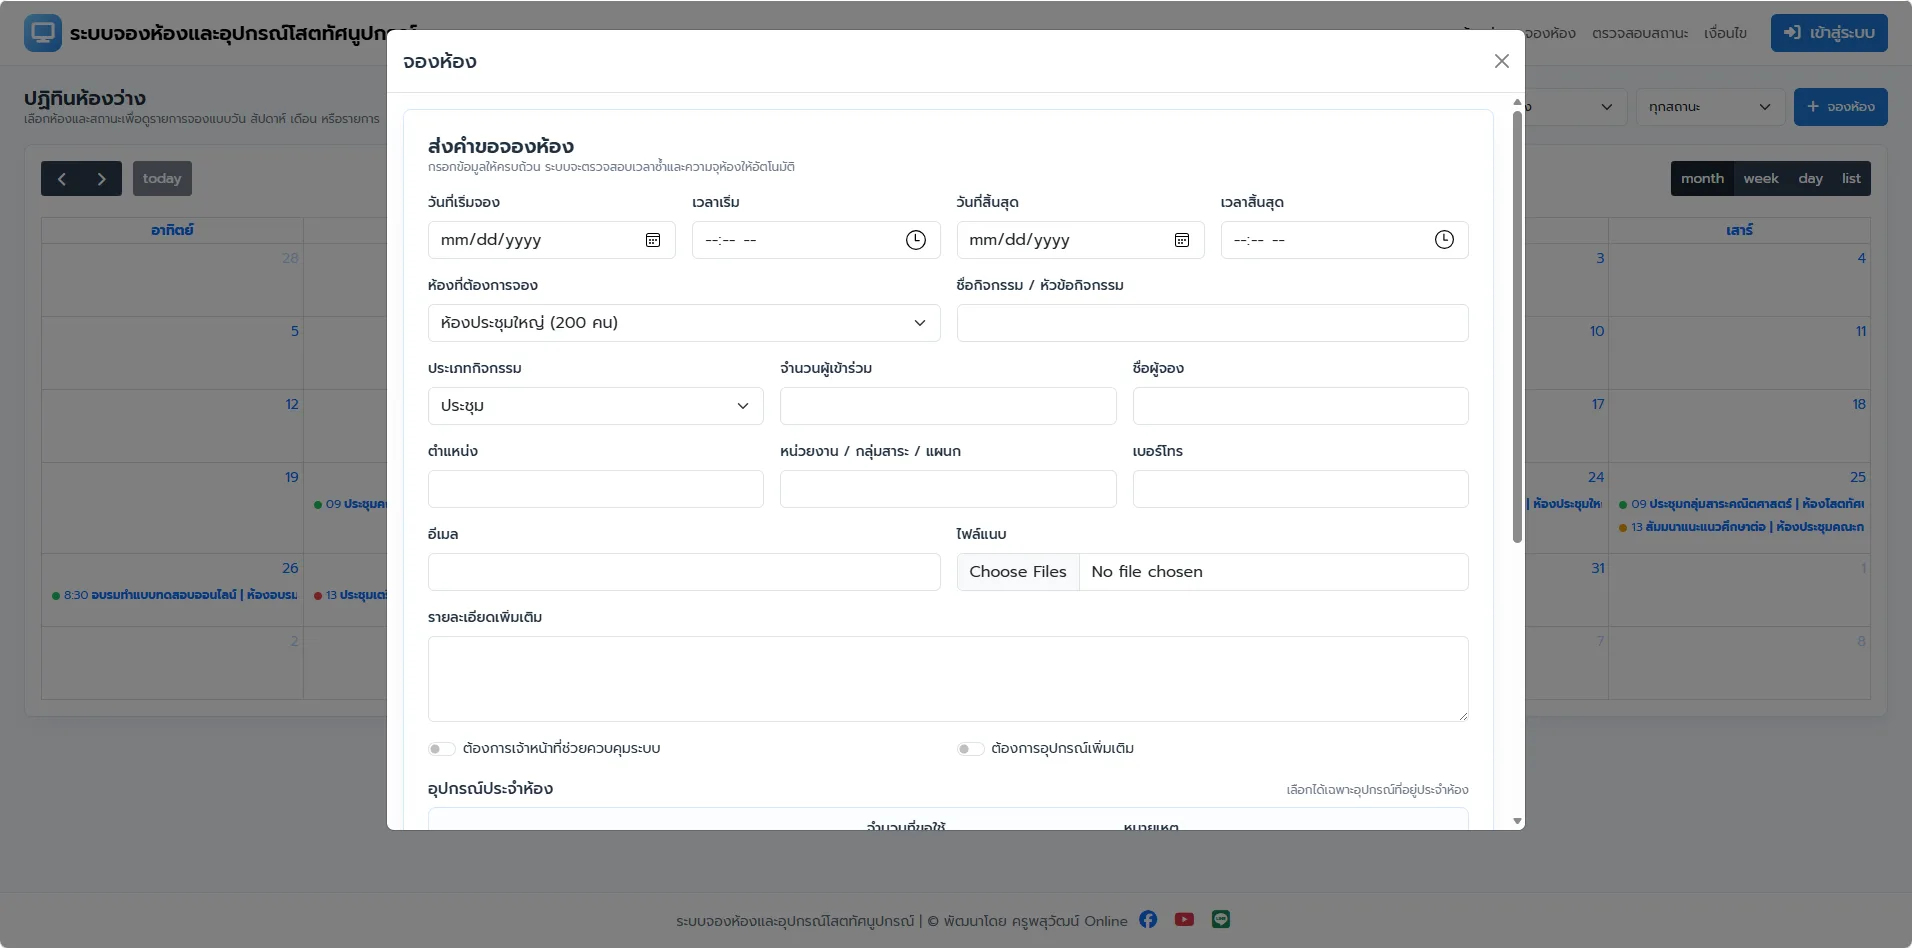Open calendar picker for วันที่เริ่มจอง field
This screenshot has height=948, width=1912.
point(653,240)
